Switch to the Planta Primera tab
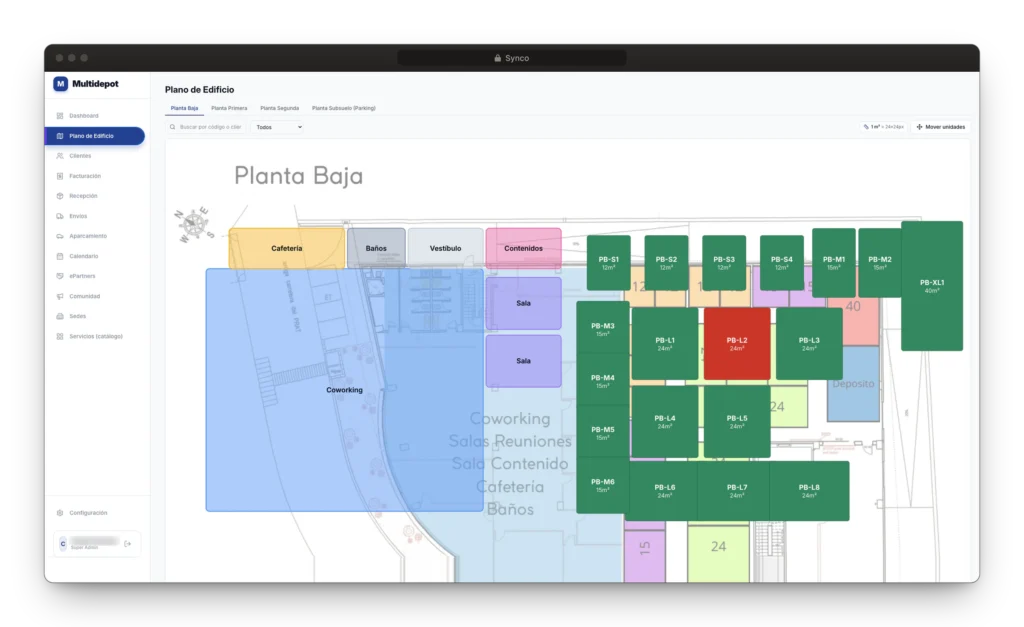 [229, 108]
